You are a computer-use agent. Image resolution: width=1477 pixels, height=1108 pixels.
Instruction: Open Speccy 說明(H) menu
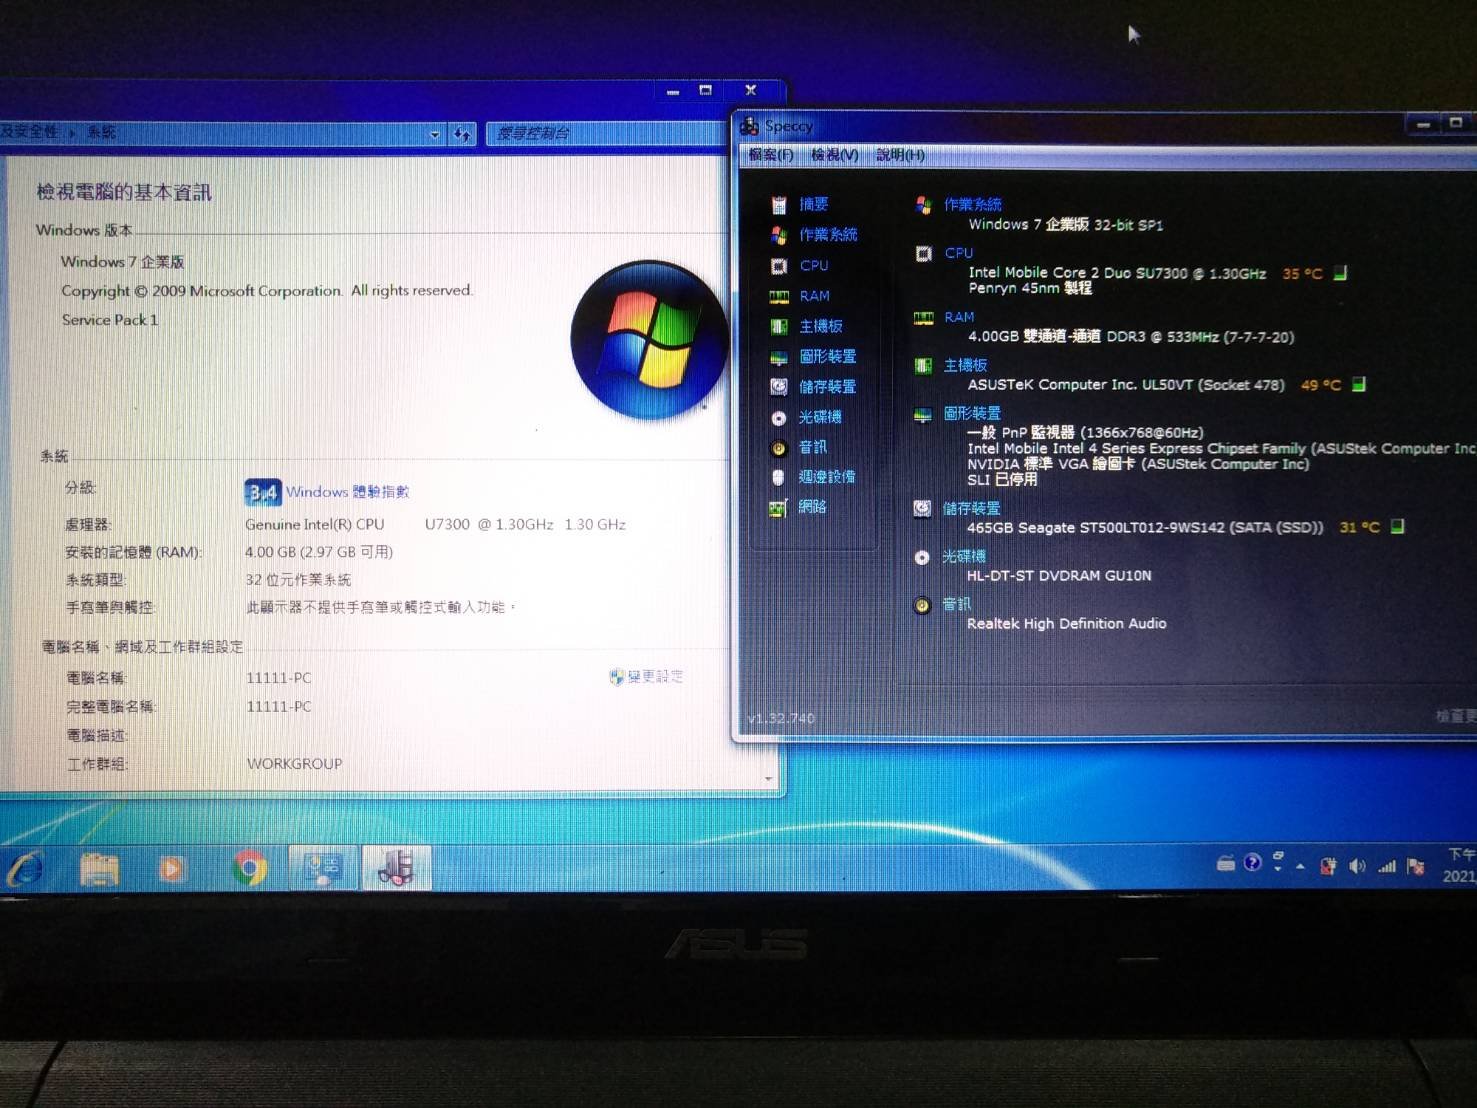900,155
